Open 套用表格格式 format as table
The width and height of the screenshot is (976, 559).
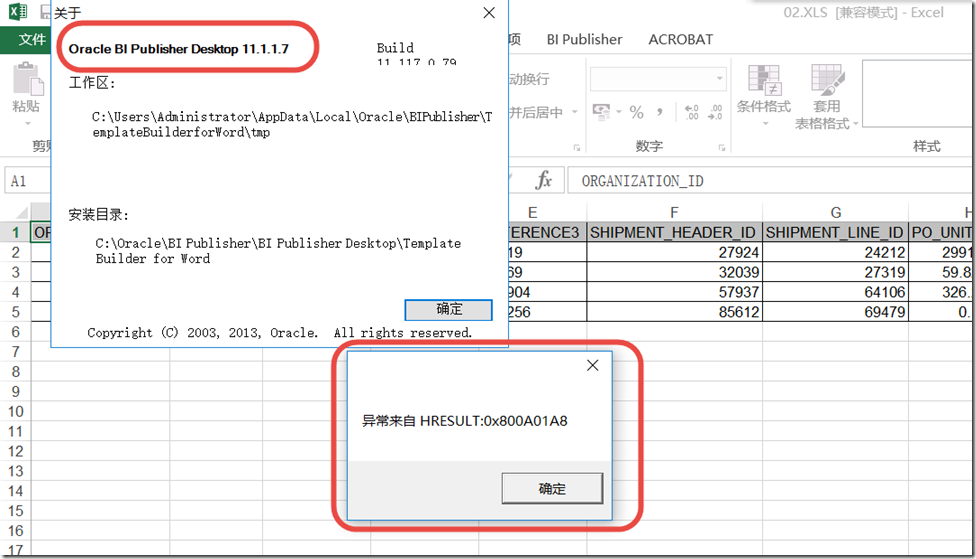click(826, 96)
